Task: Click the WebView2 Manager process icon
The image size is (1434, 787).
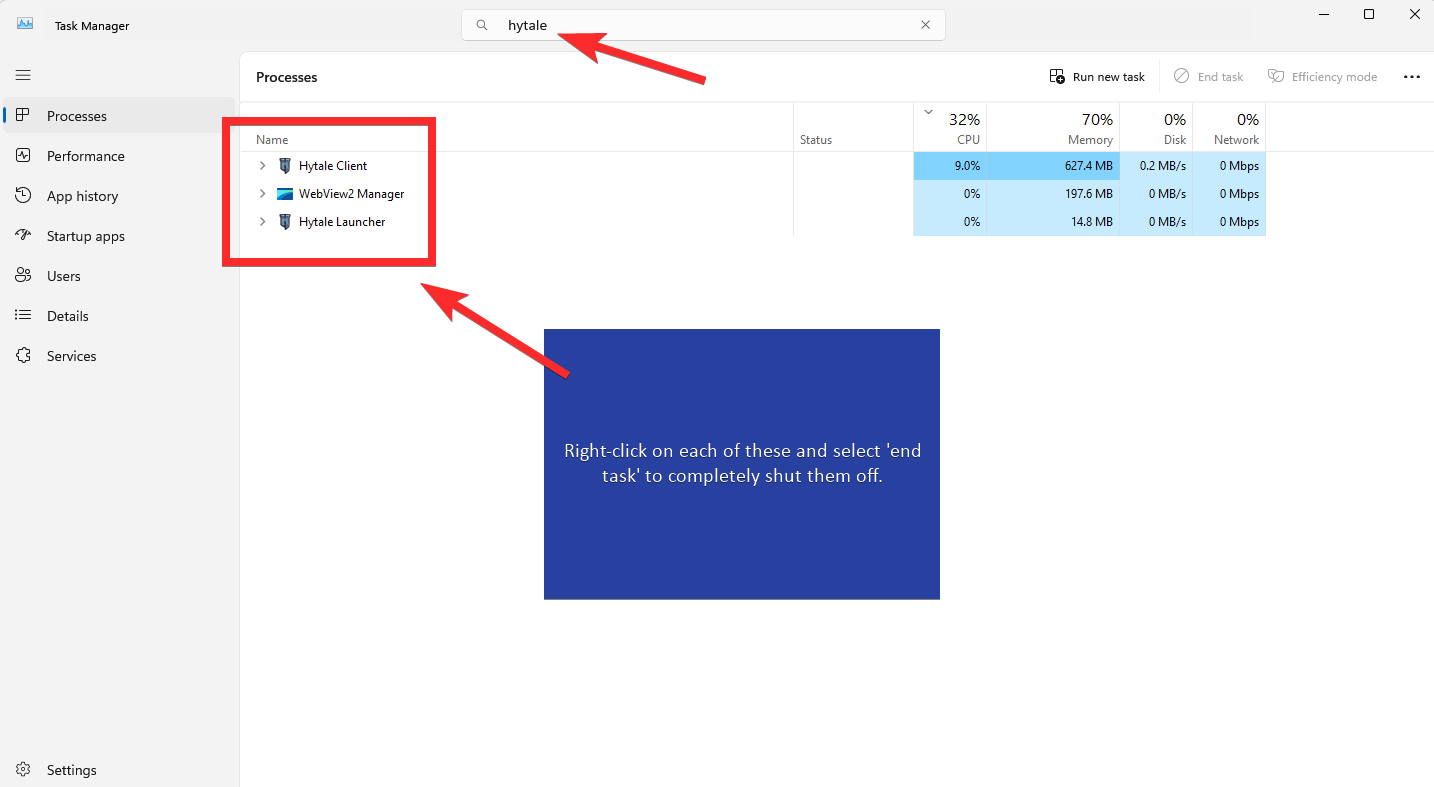Action: tap(285, 194)
